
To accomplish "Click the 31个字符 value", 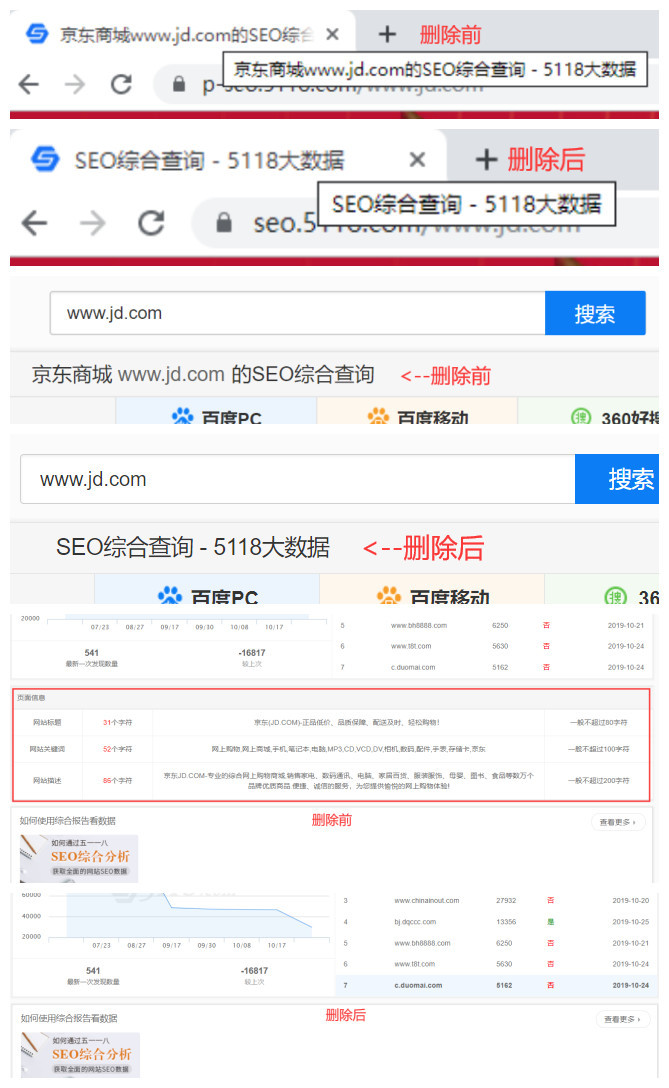I will click(x=117, y=722).
